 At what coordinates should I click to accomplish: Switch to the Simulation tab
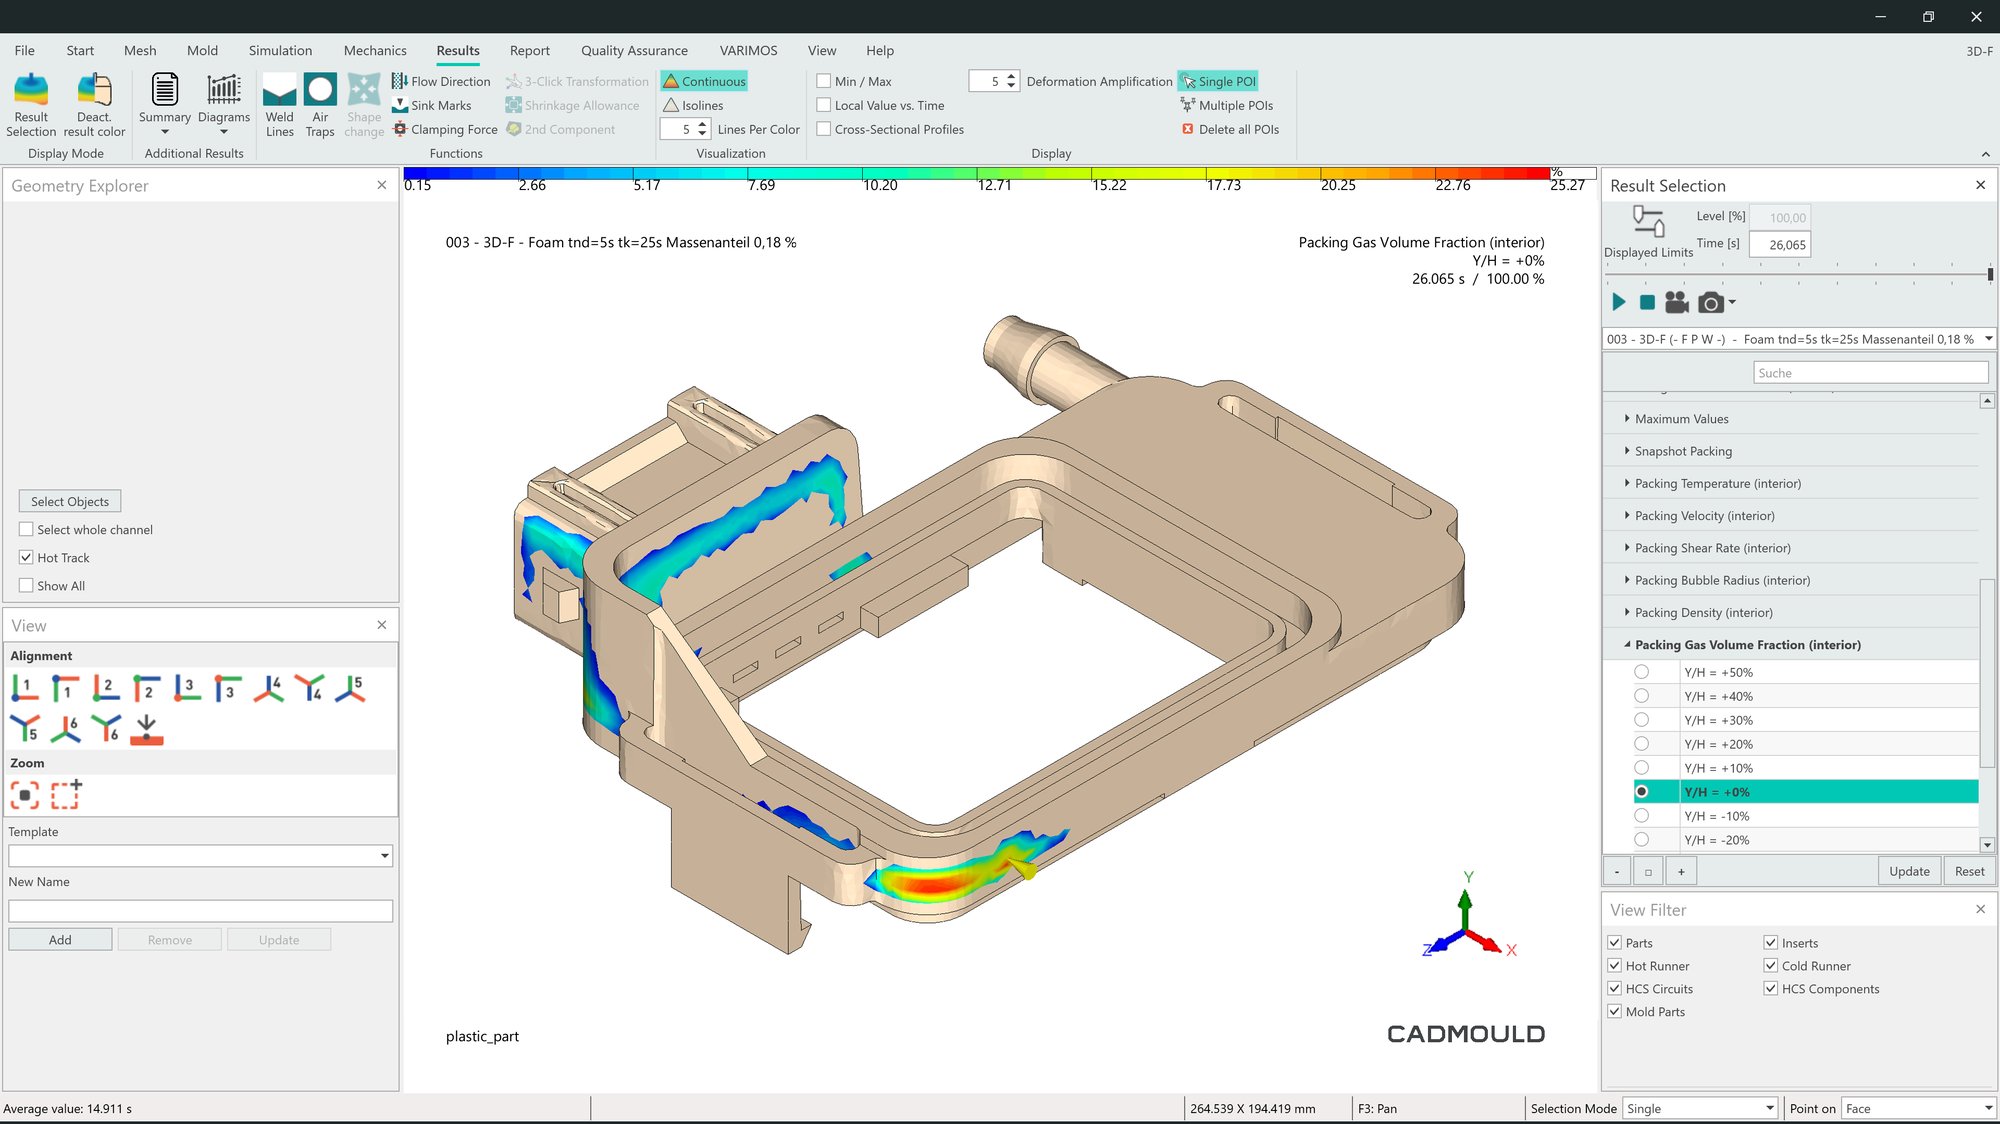coord(280,50)
